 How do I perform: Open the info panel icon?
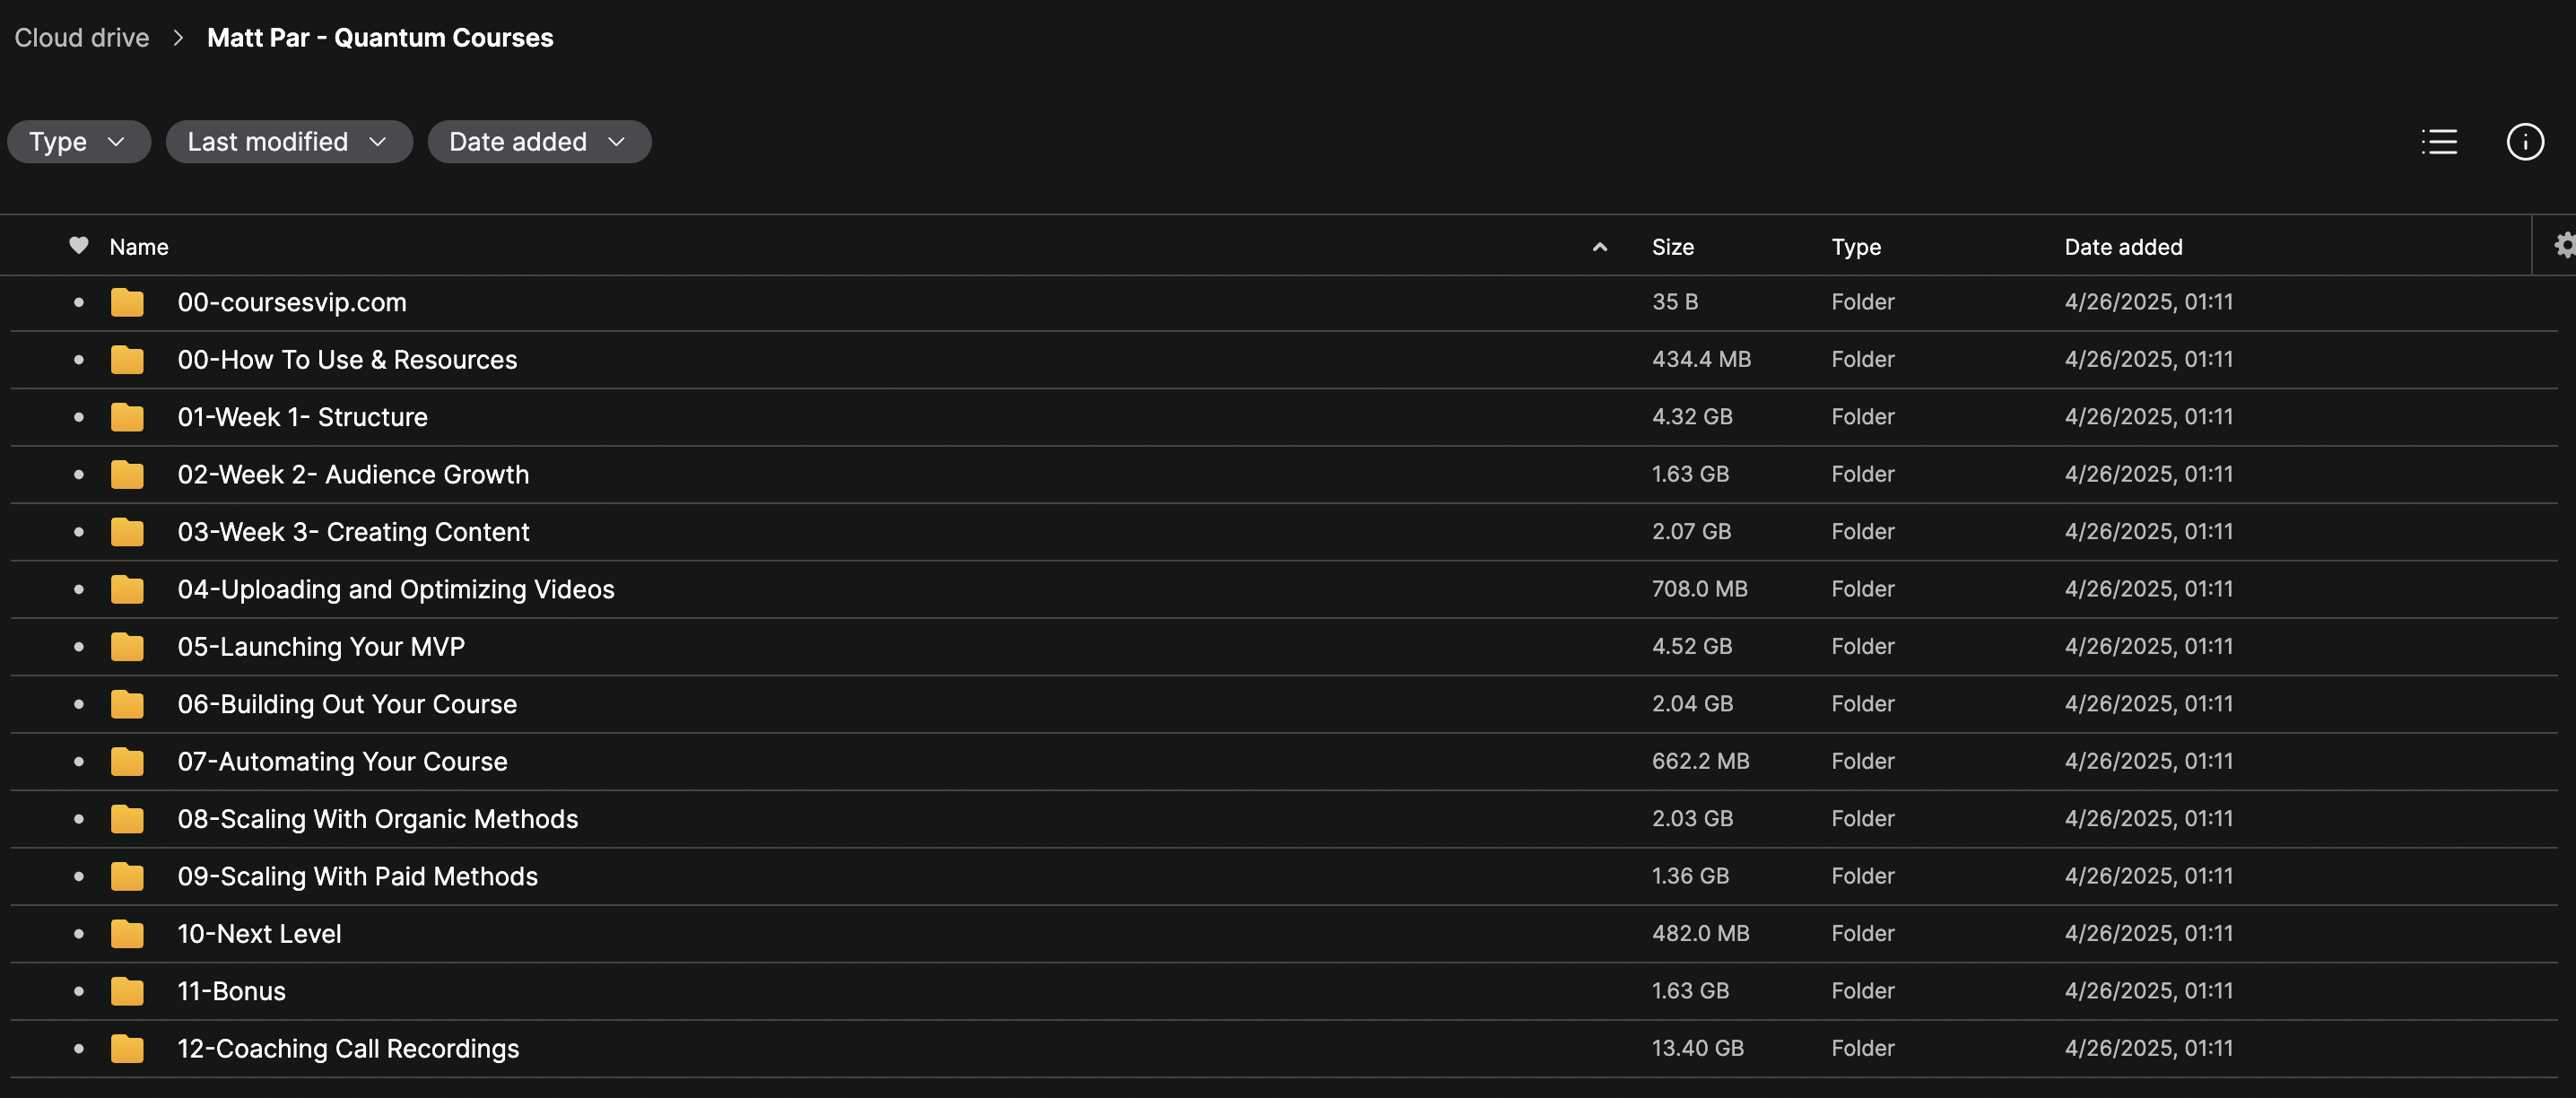2525,142
